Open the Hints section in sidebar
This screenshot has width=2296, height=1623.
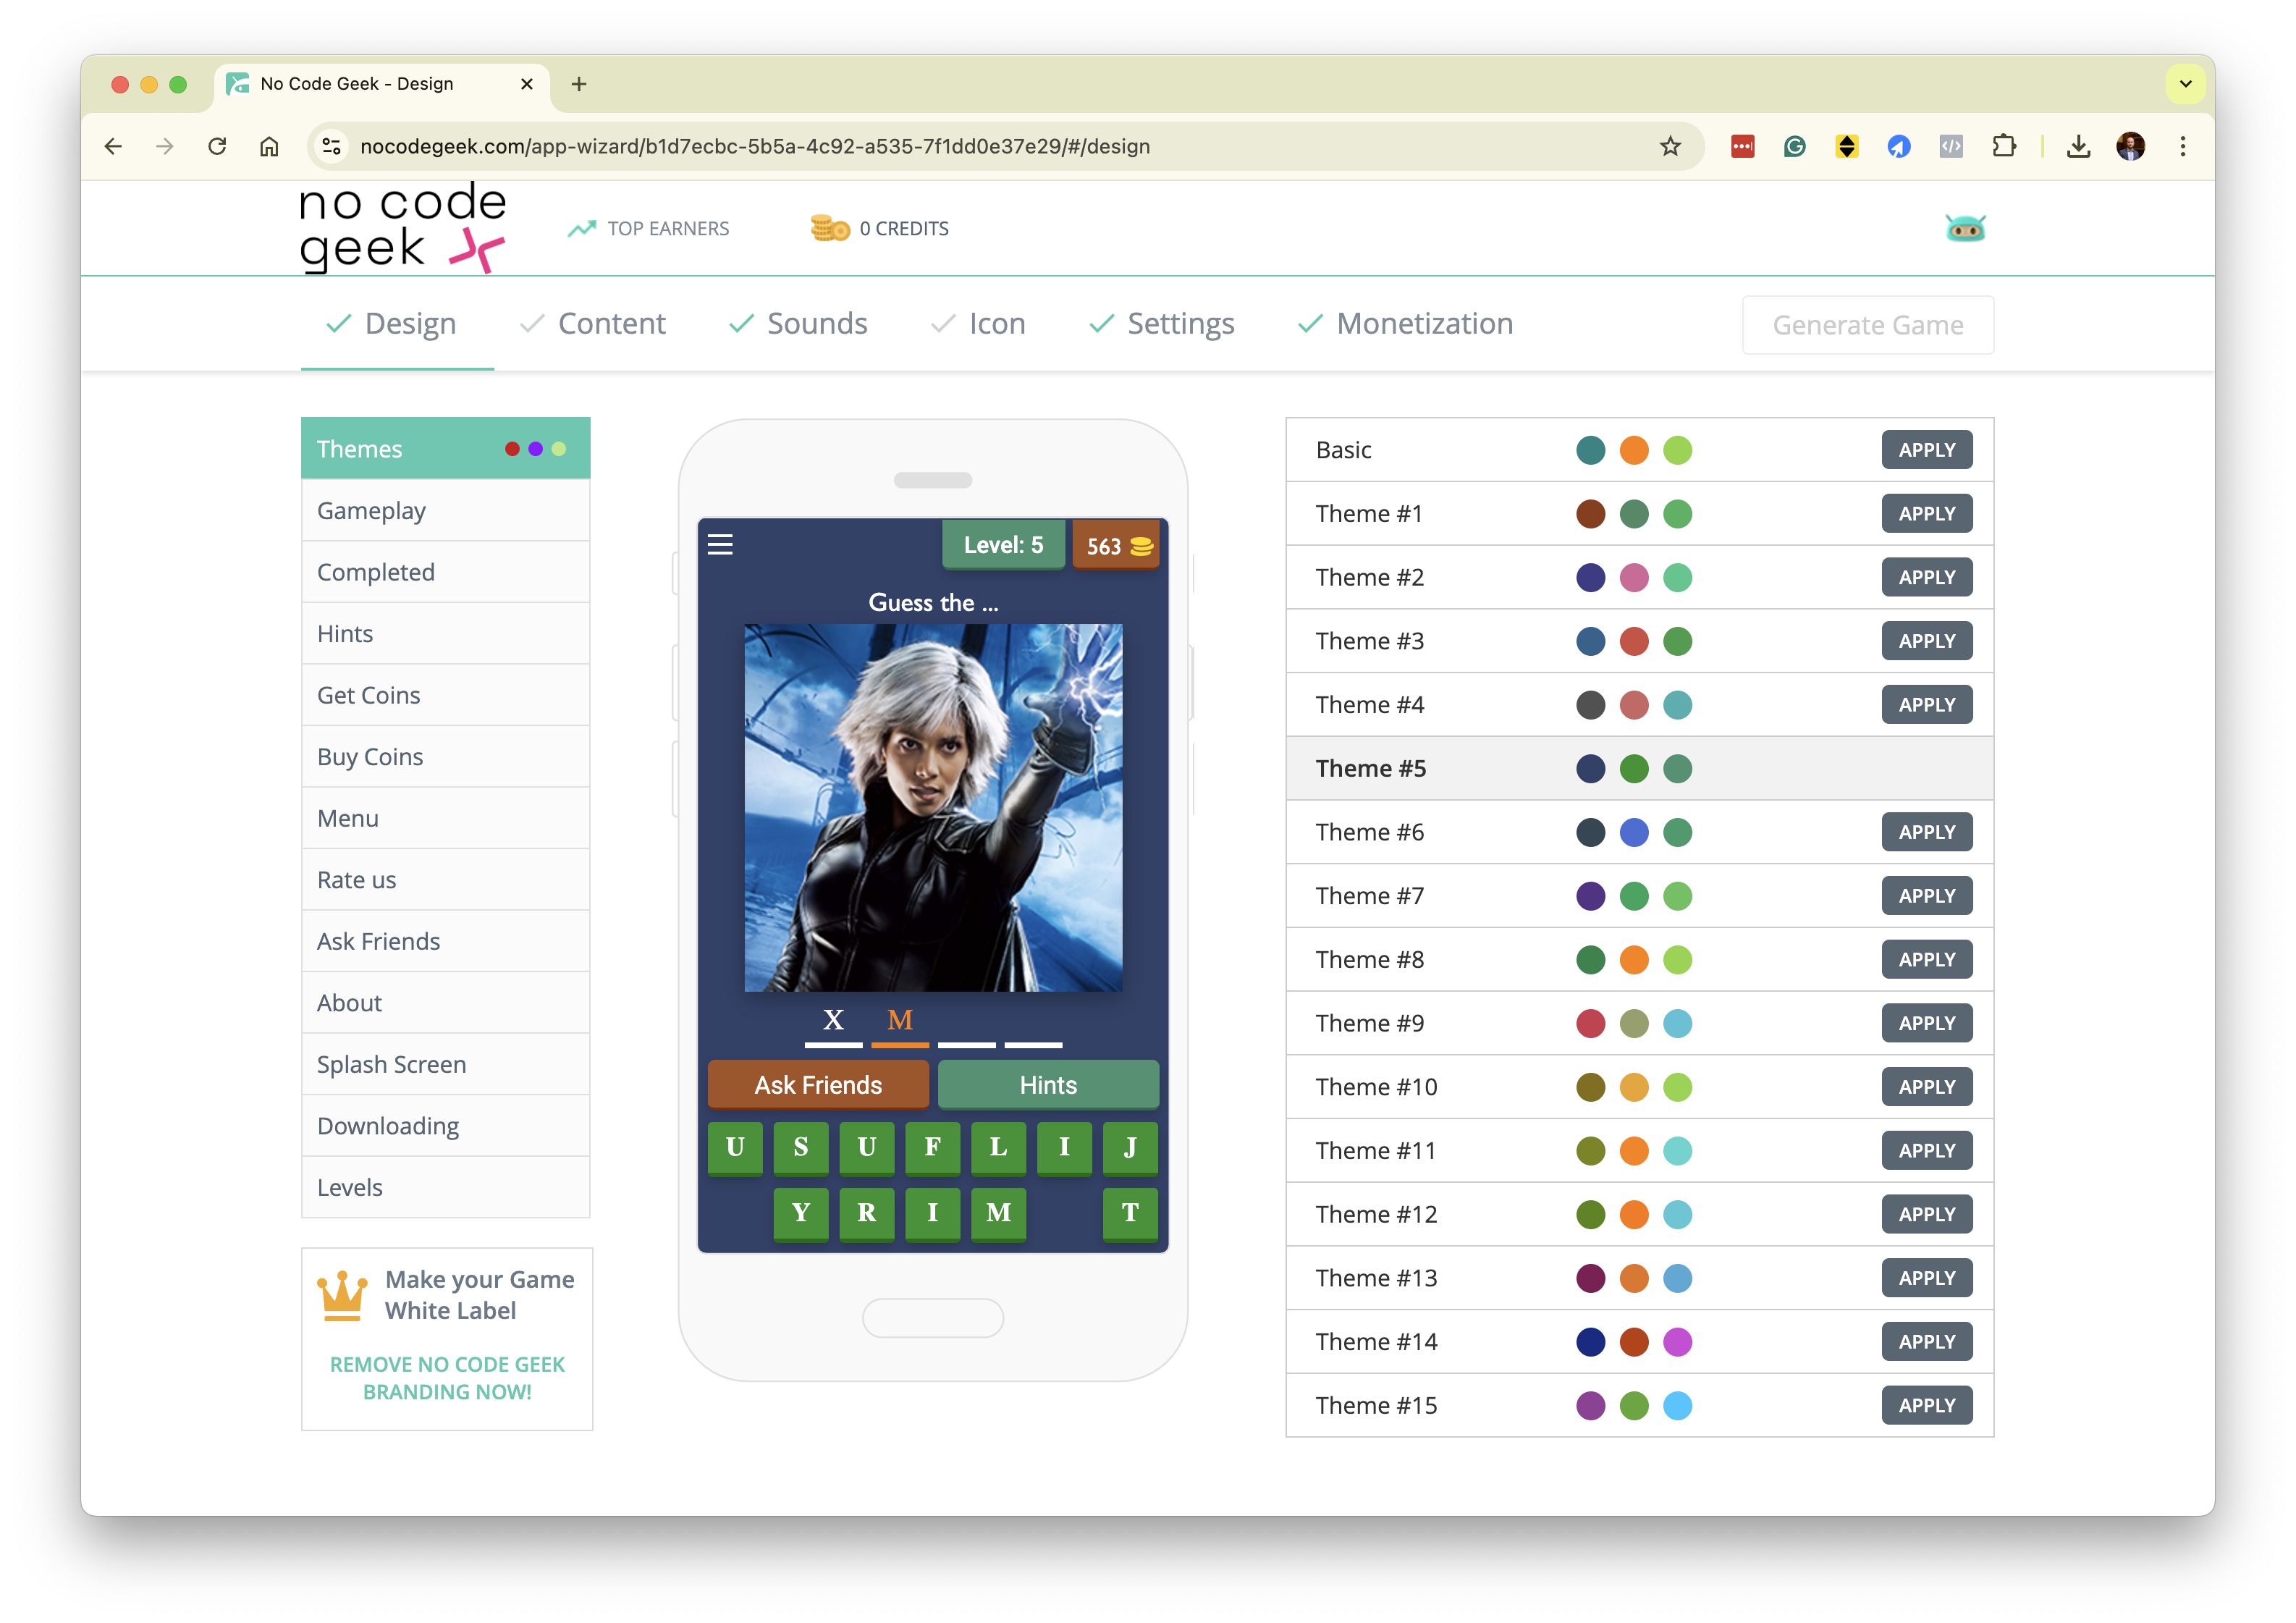pyautogui.click(x=445, y=633)
